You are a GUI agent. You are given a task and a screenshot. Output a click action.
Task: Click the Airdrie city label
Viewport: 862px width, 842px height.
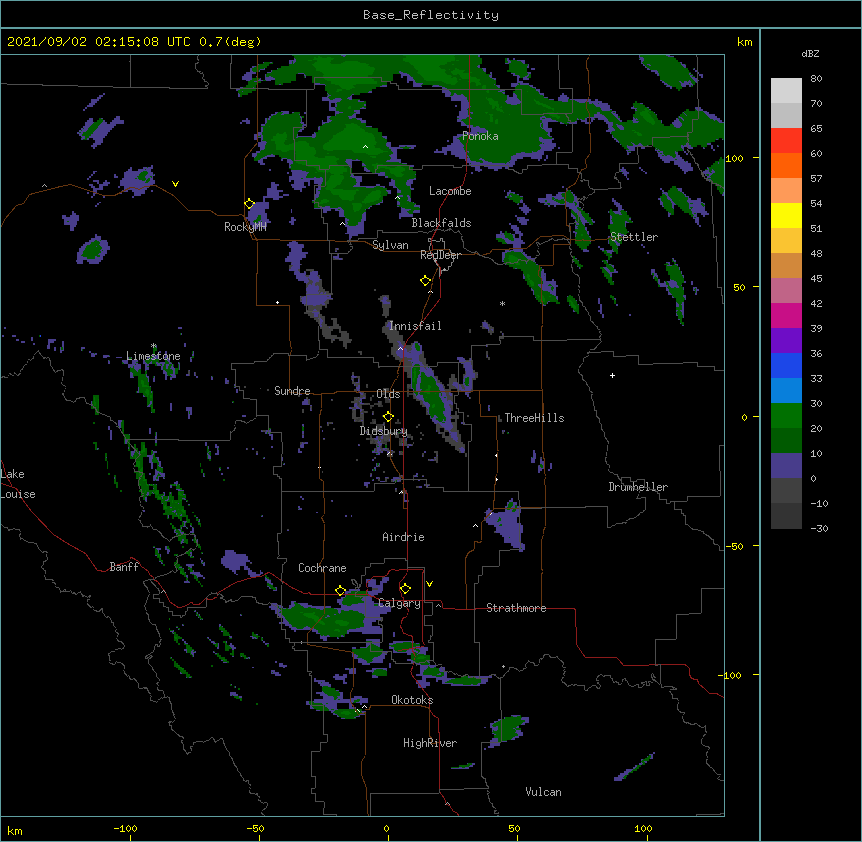point(403,537)
